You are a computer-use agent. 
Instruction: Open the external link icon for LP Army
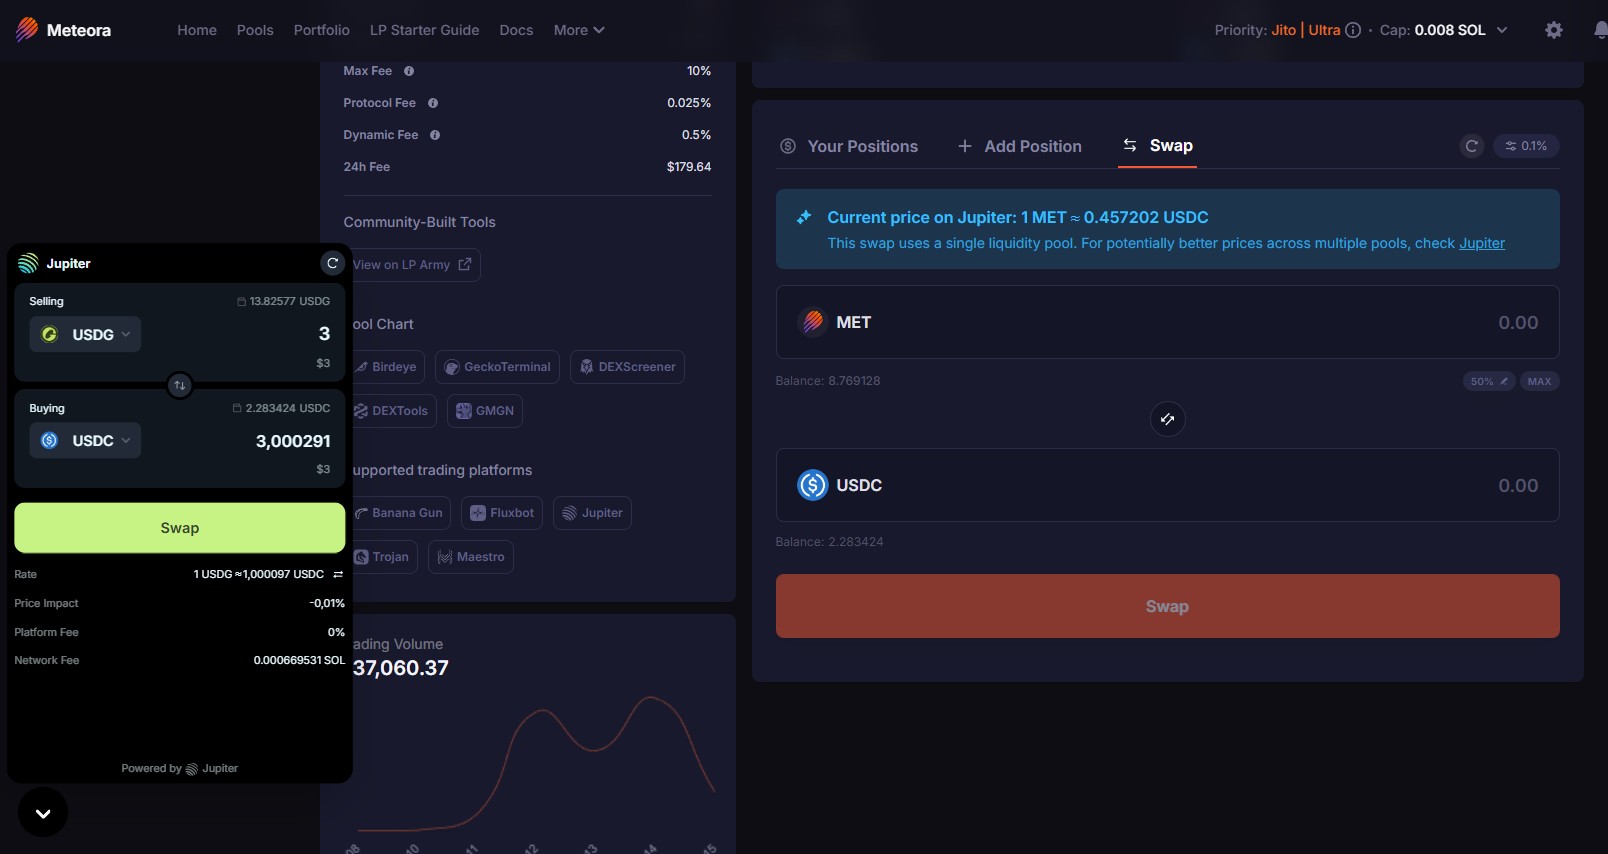click(465, 264)
